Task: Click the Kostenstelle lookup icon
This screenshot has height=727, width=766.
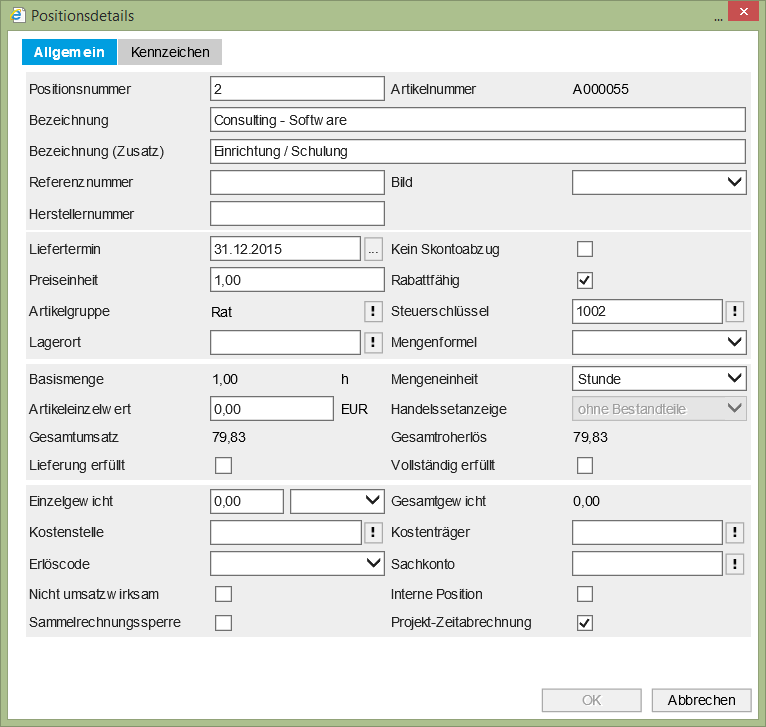Action: [x=374, y=533]
